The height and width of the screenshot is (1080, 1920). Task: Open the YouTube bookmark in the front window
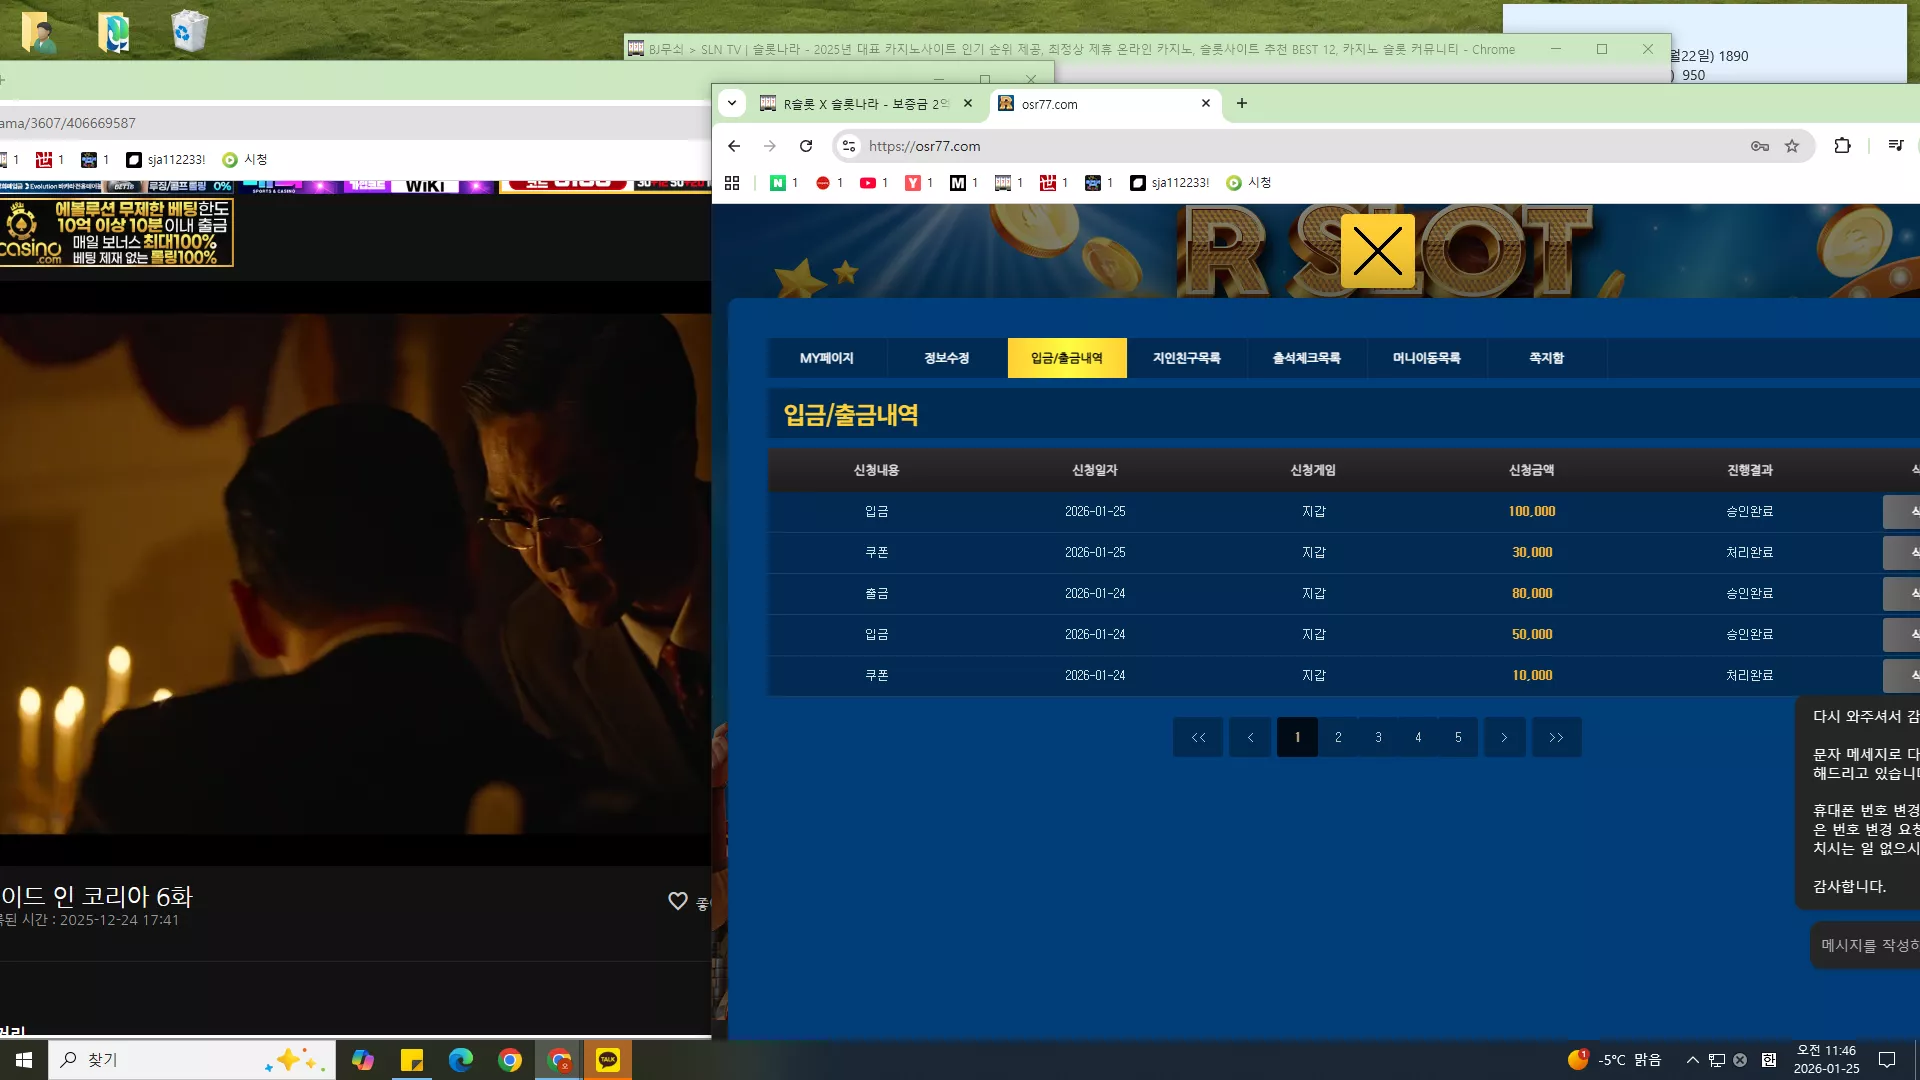[x=874, y=183]
